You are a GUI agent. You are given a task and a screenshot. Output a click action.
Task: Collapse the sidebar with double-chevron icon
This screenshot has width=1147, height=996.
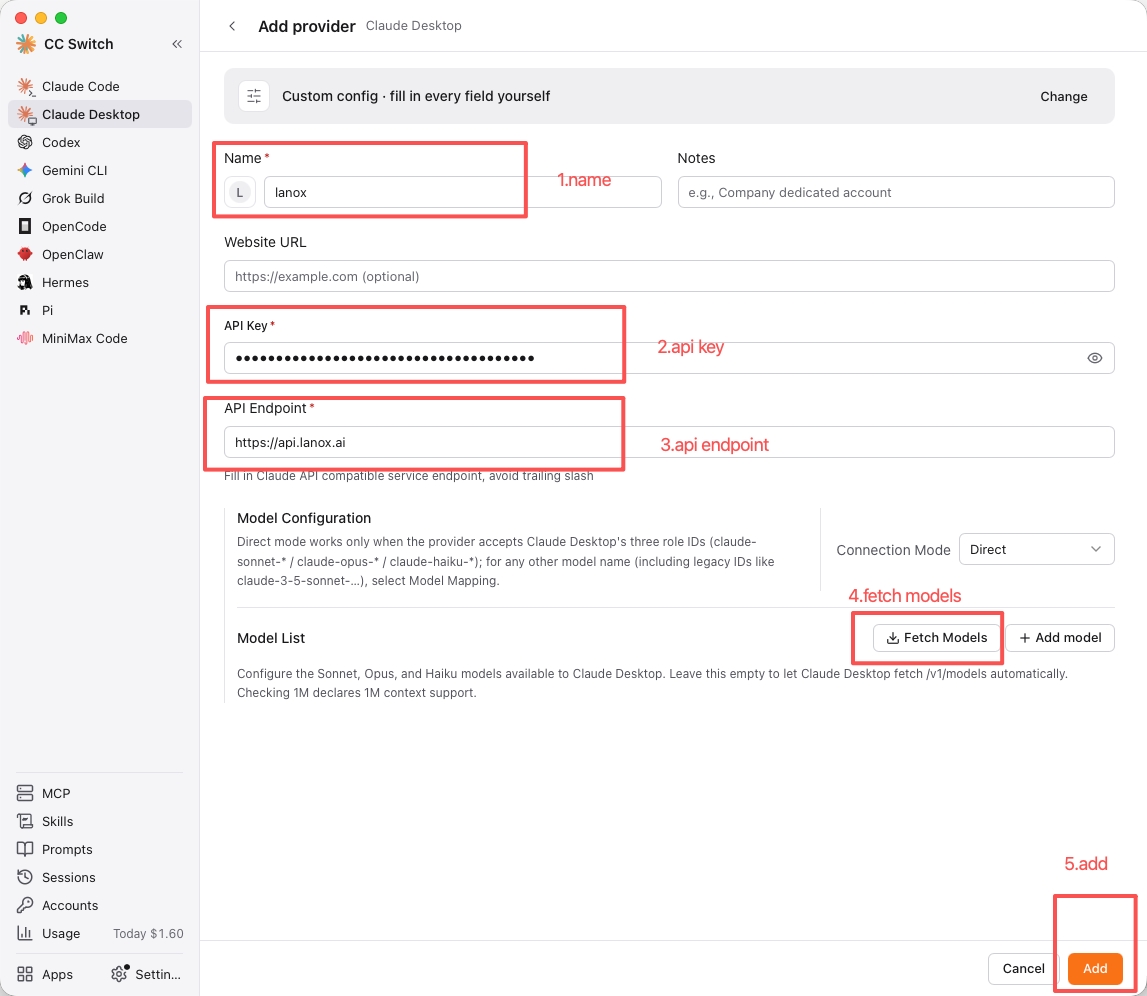[177, 44]
